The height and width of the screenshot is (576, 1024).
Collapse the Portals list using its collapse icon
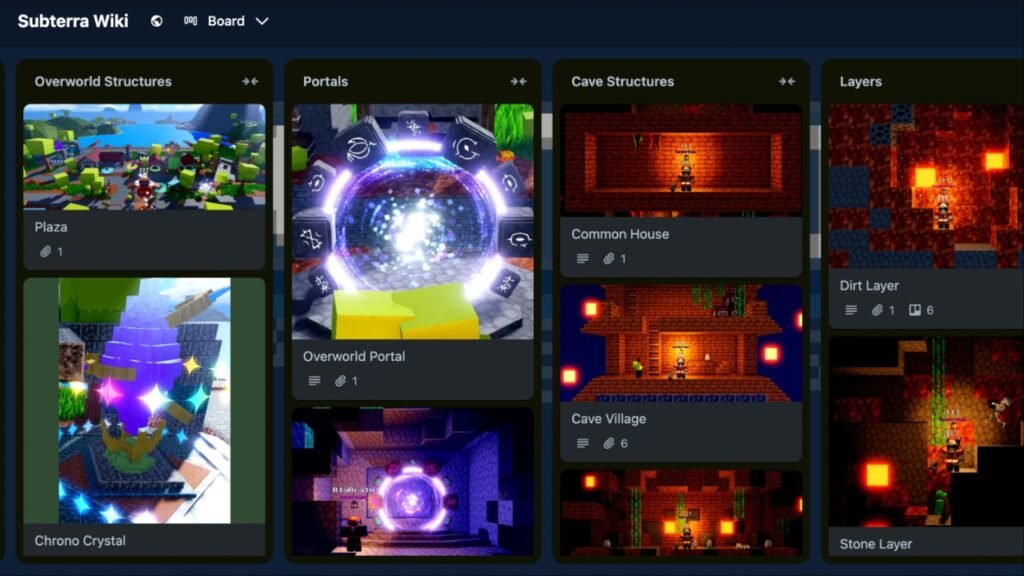(x=519, y=81)
